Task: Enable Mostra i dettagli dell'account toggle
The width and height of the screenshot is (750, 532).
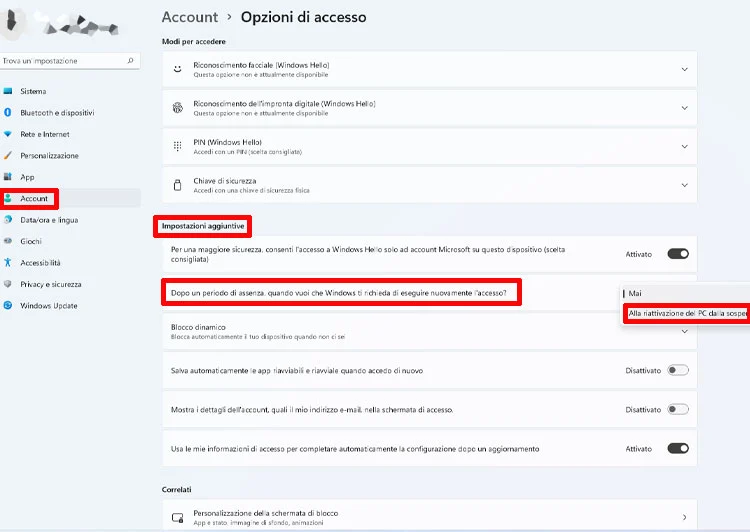Action: point(678,410)
